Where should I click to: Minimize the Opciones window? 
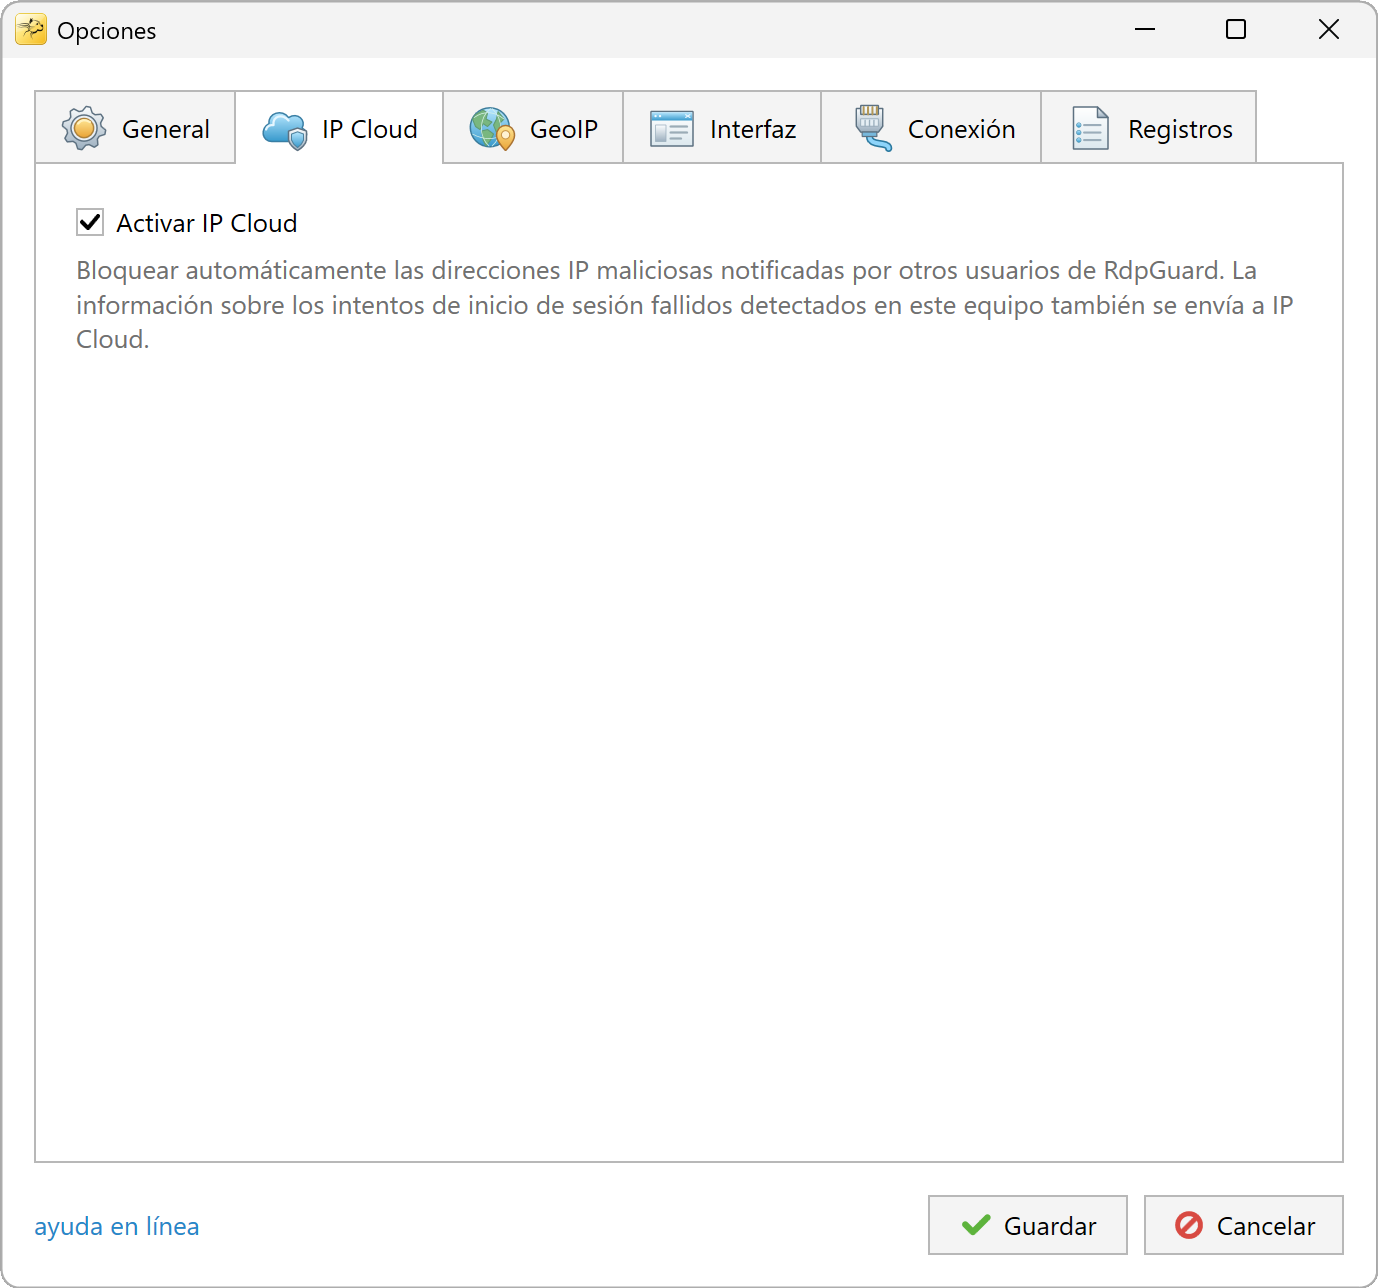1146,30
